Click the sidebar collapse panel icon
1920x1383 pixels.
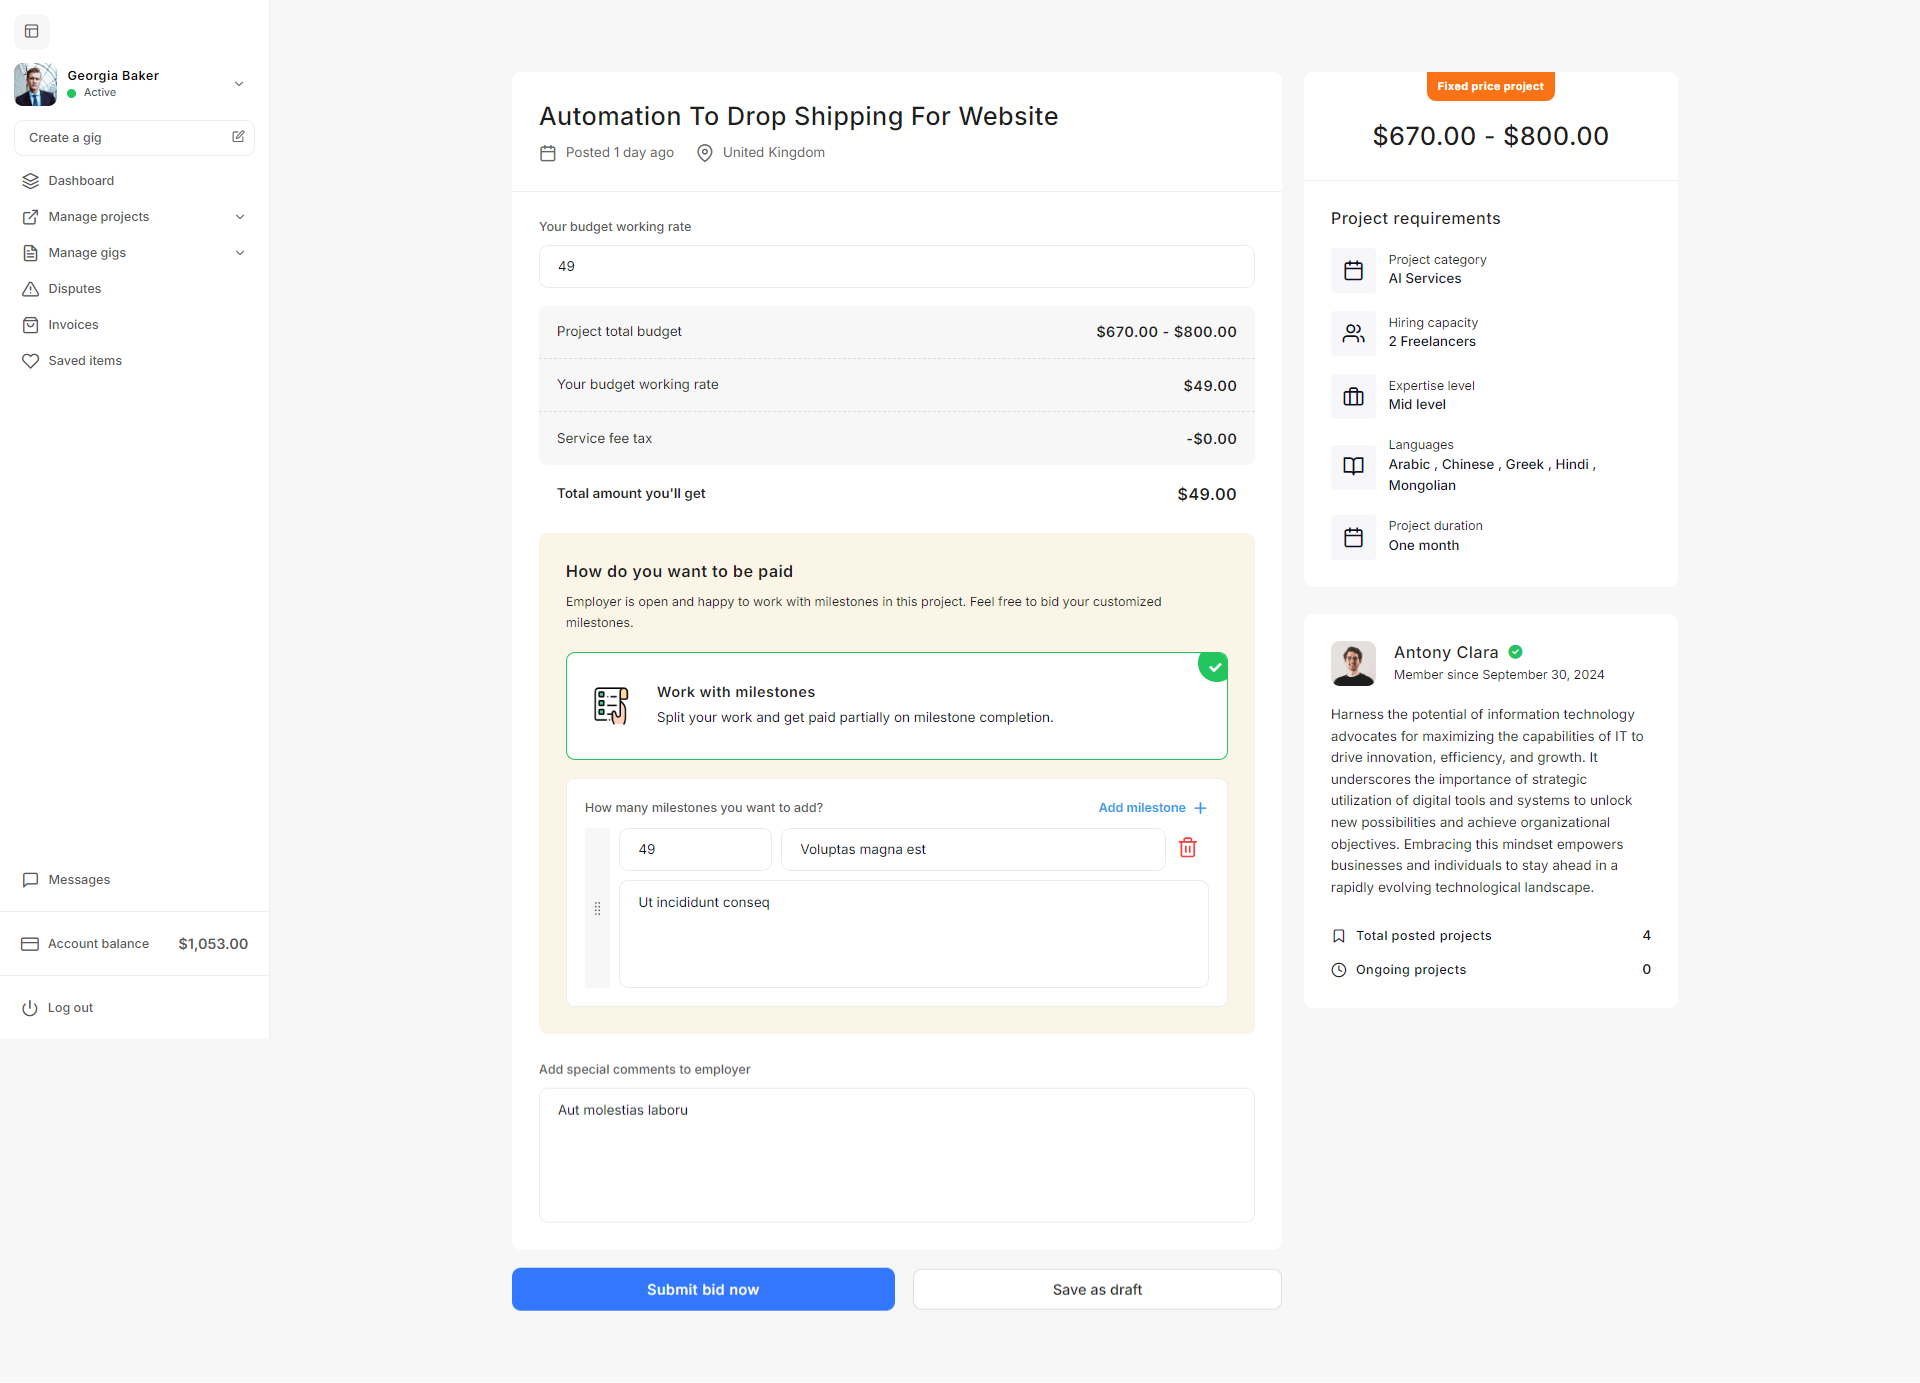coord(32,31)
